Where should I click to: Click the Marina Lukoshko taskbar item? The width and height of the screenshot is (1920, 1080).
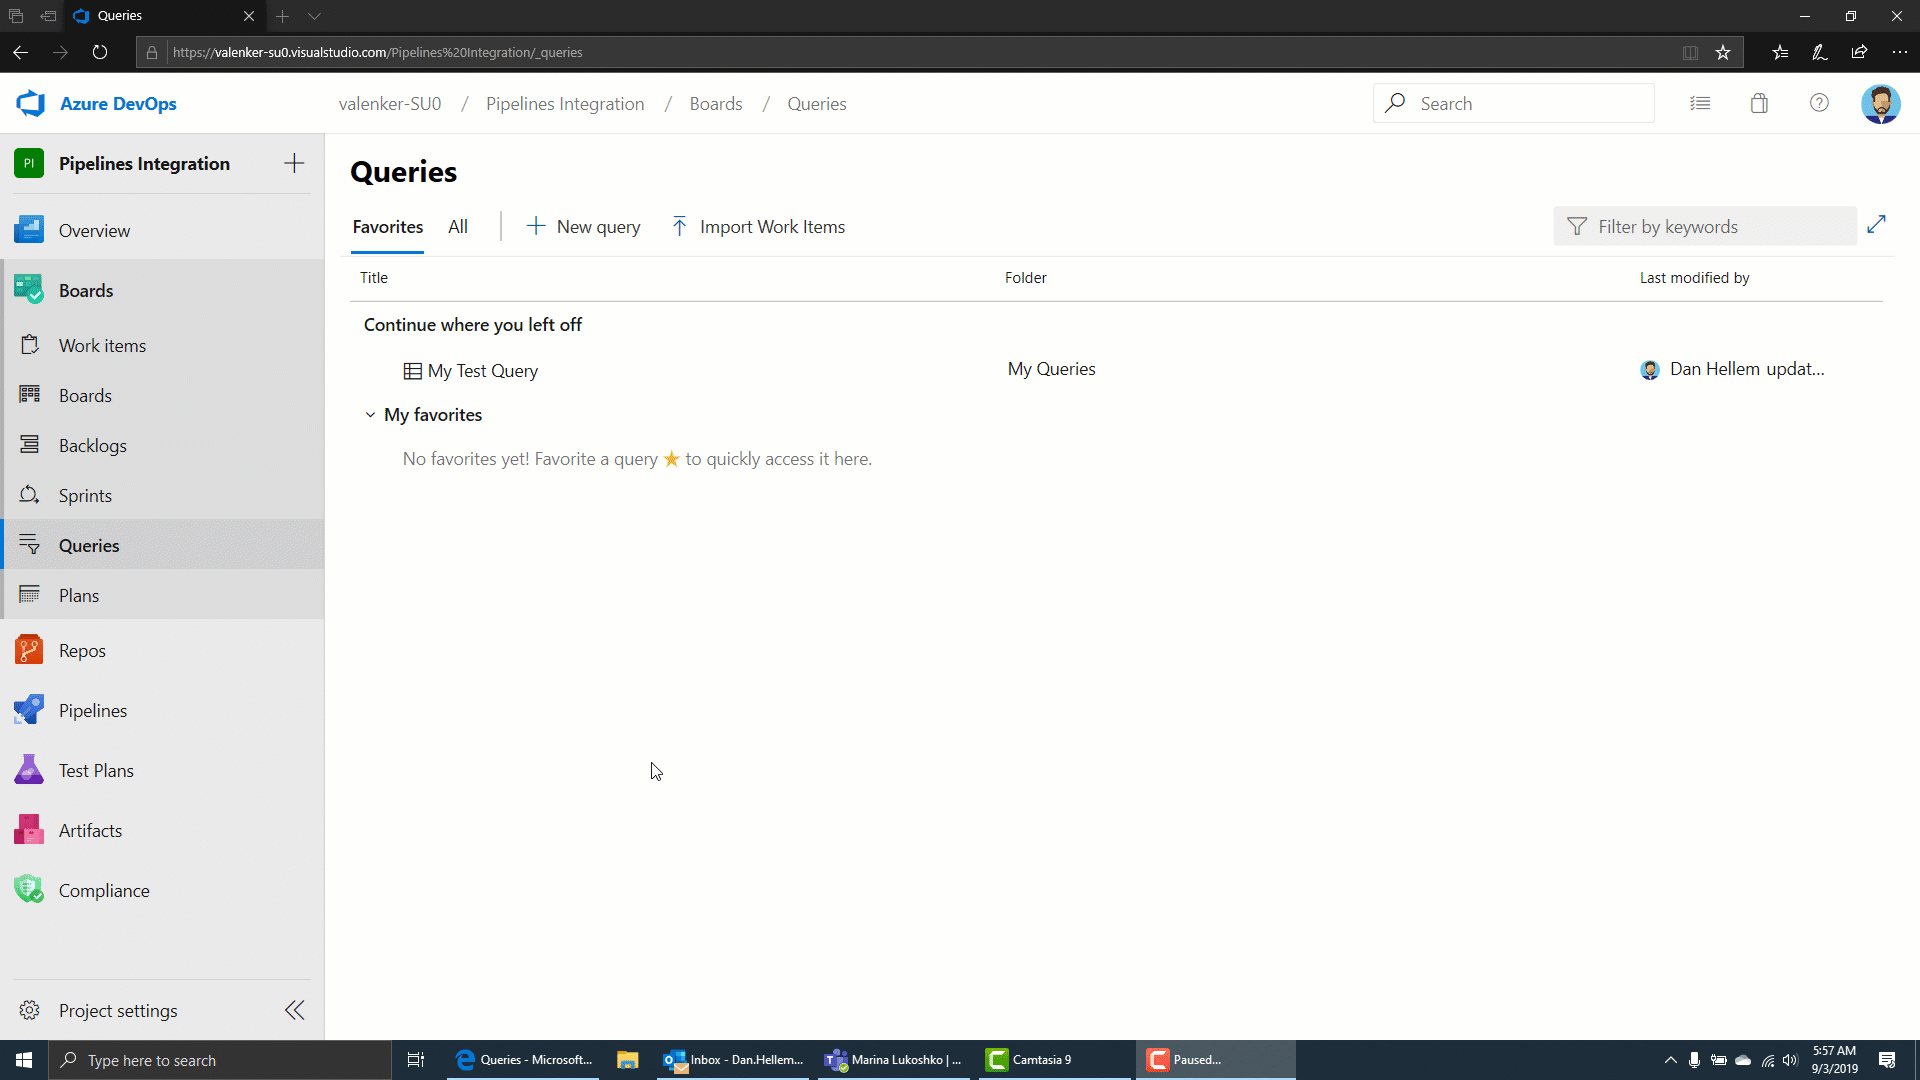894,1059
